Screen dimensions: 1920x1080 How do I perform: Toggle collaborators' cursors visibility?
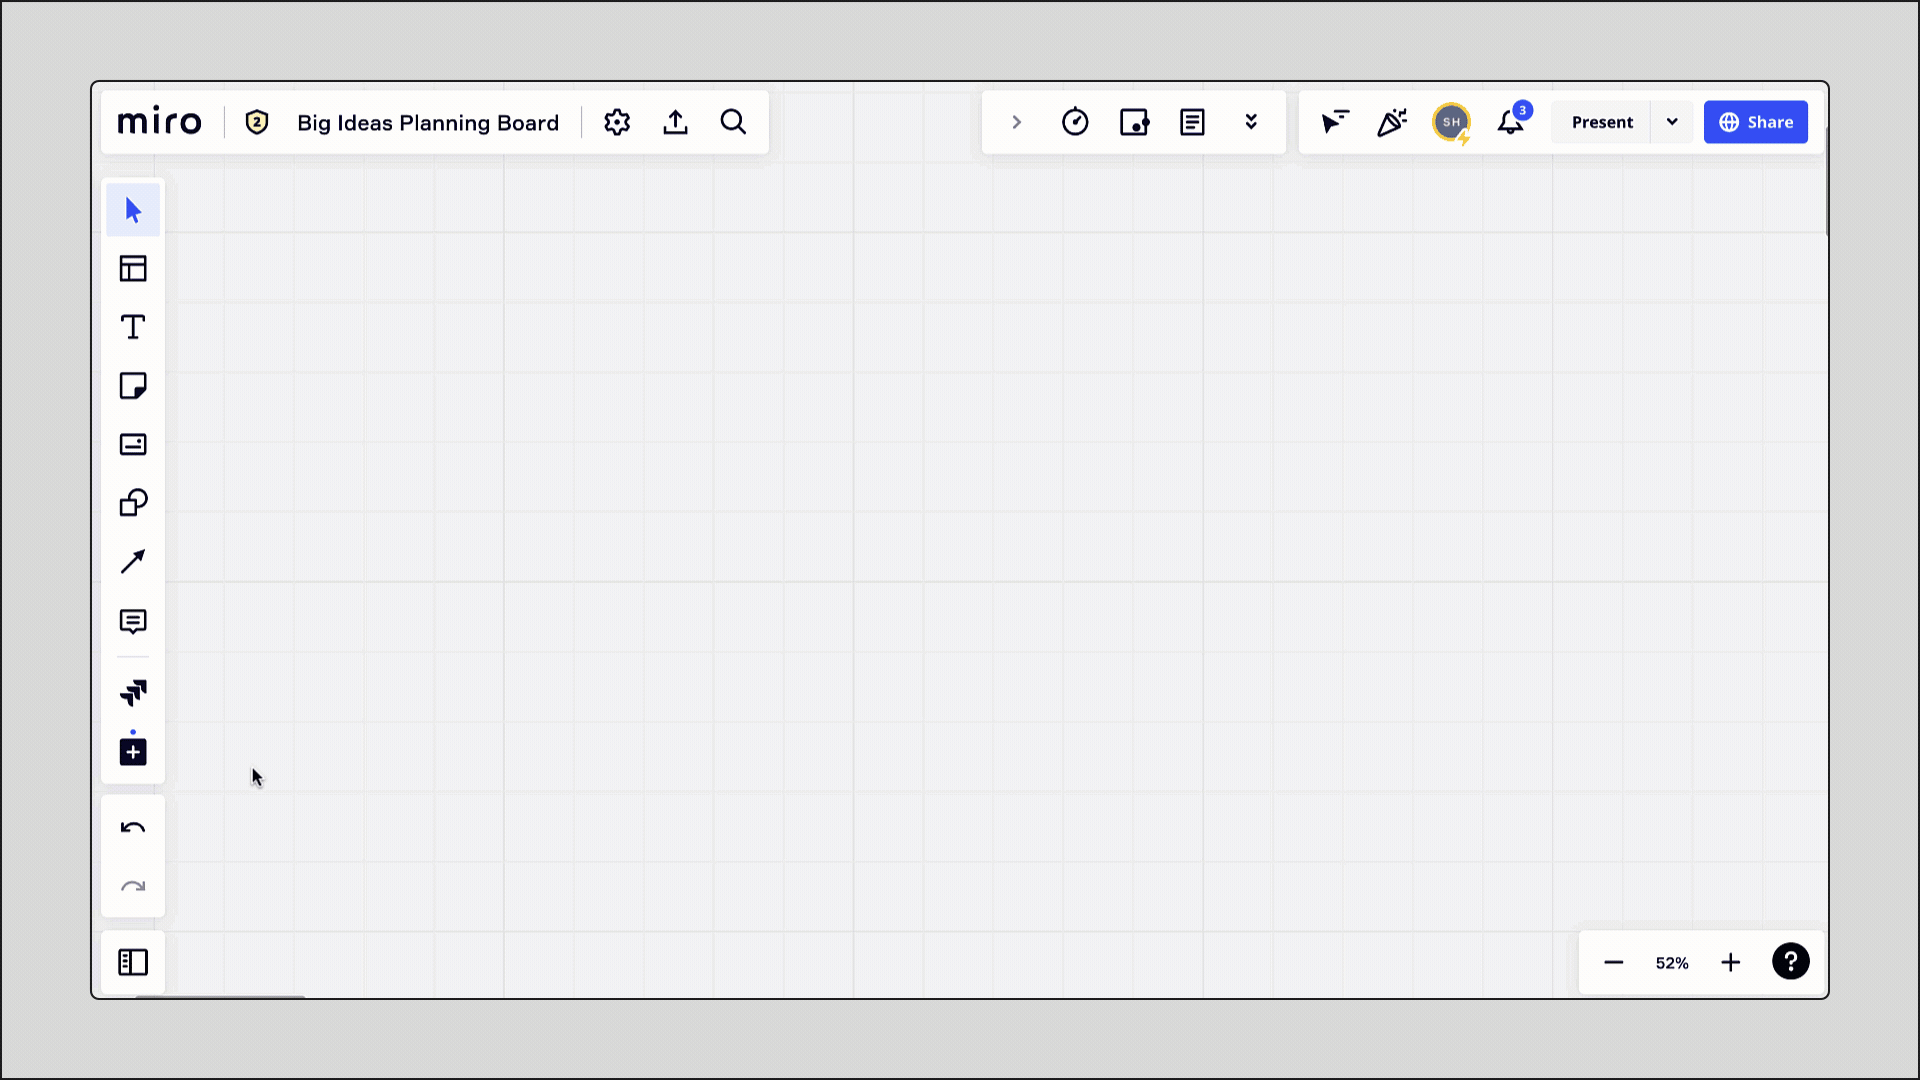(x=1334, y=122)
